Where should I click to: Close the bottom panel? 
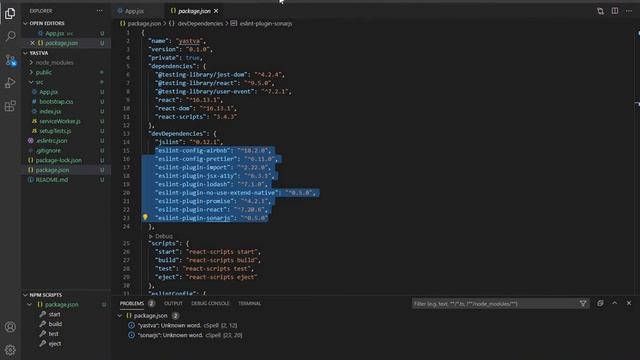[x=629, y=303]
